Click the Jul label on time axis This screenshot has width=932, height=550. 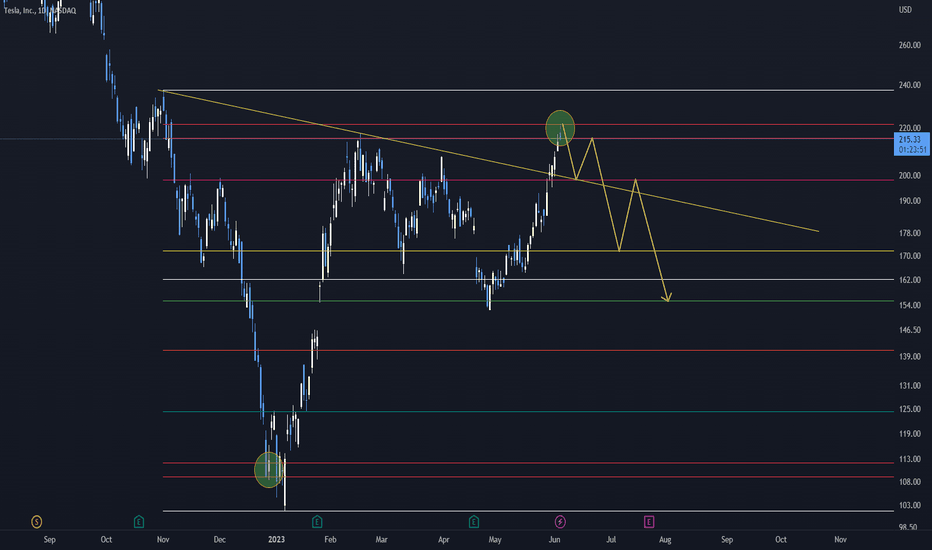tap(610, 539)
